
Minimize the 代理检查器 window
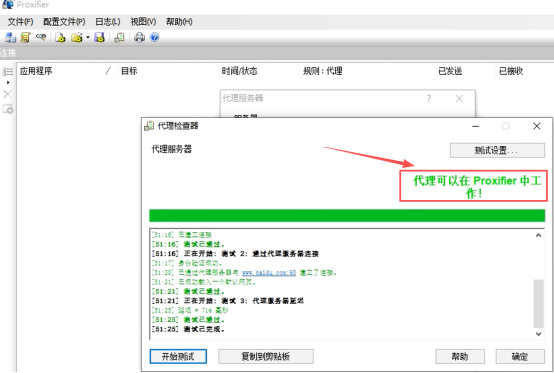[476, 126]
